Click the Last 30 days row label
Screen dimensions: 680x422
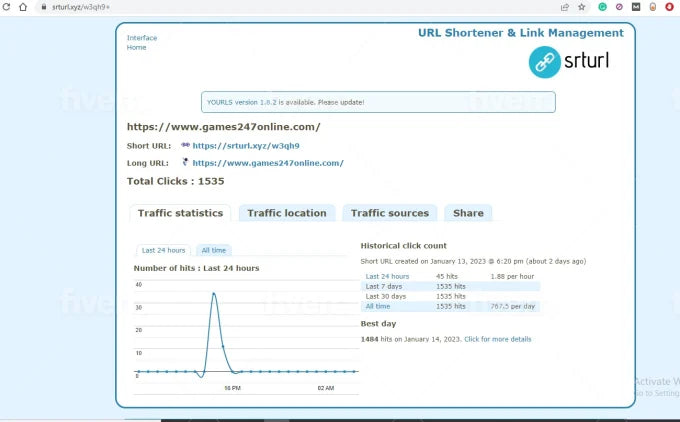386,296
